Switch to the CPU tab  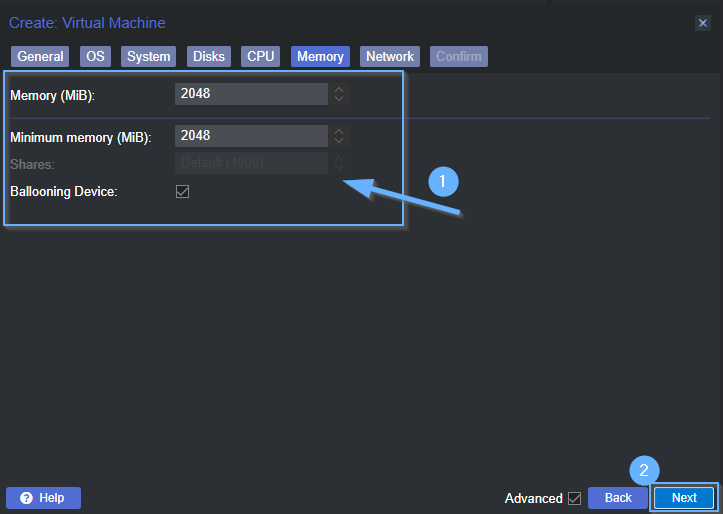[x=261, y=57]
